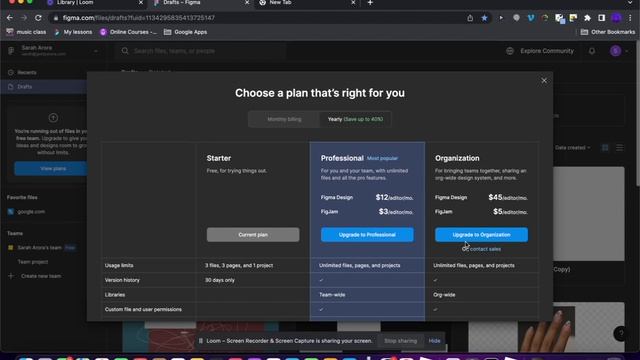Screen dimensions: 640x360
Task: Click the browser tab list chevron
Action: 630,2
